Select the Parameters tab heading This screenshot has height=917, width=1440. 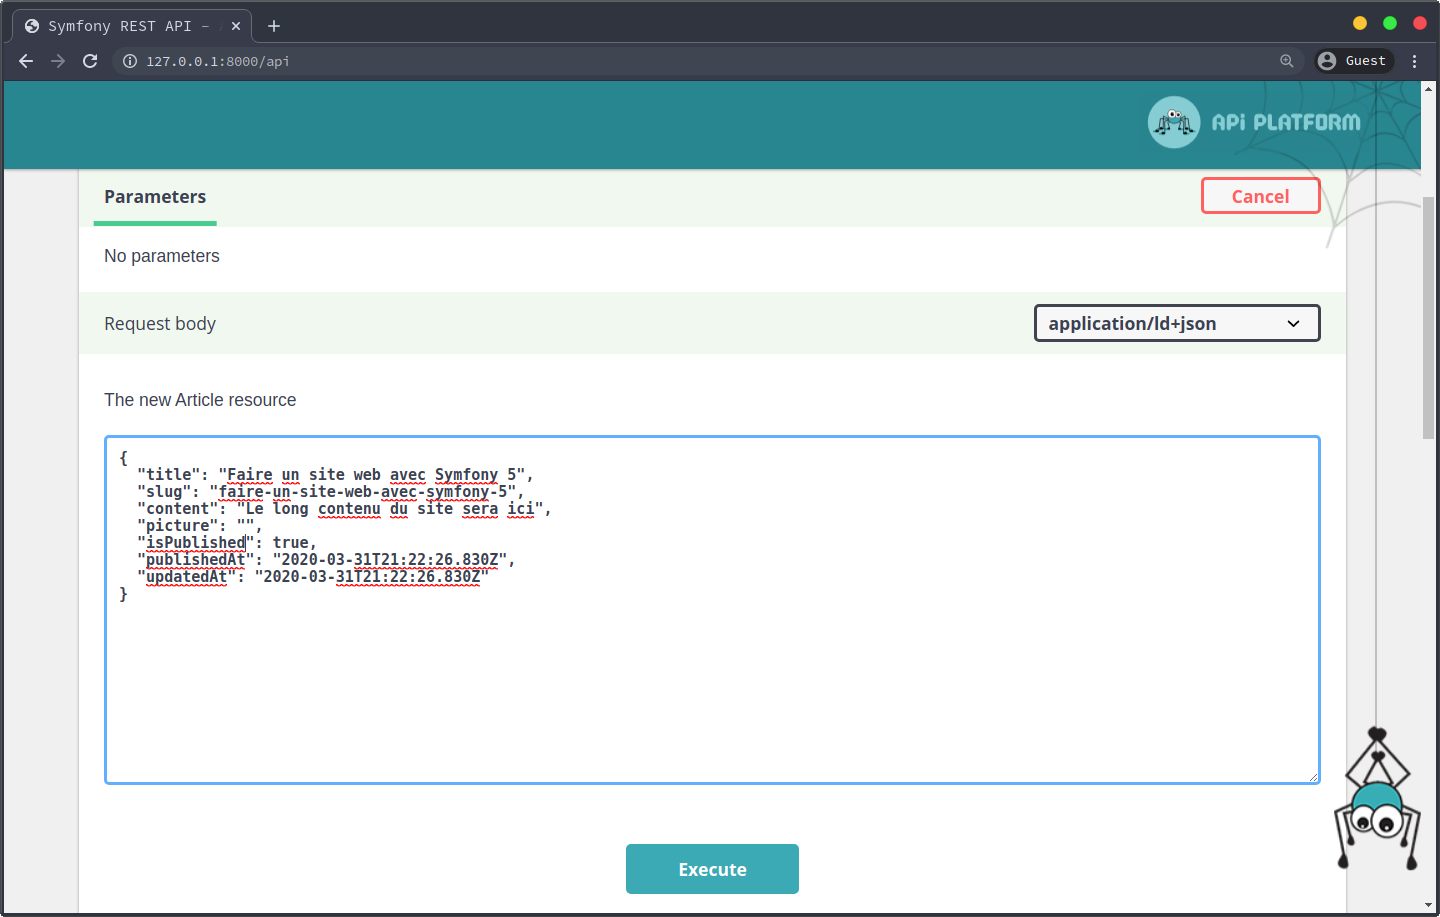point(155,197)
